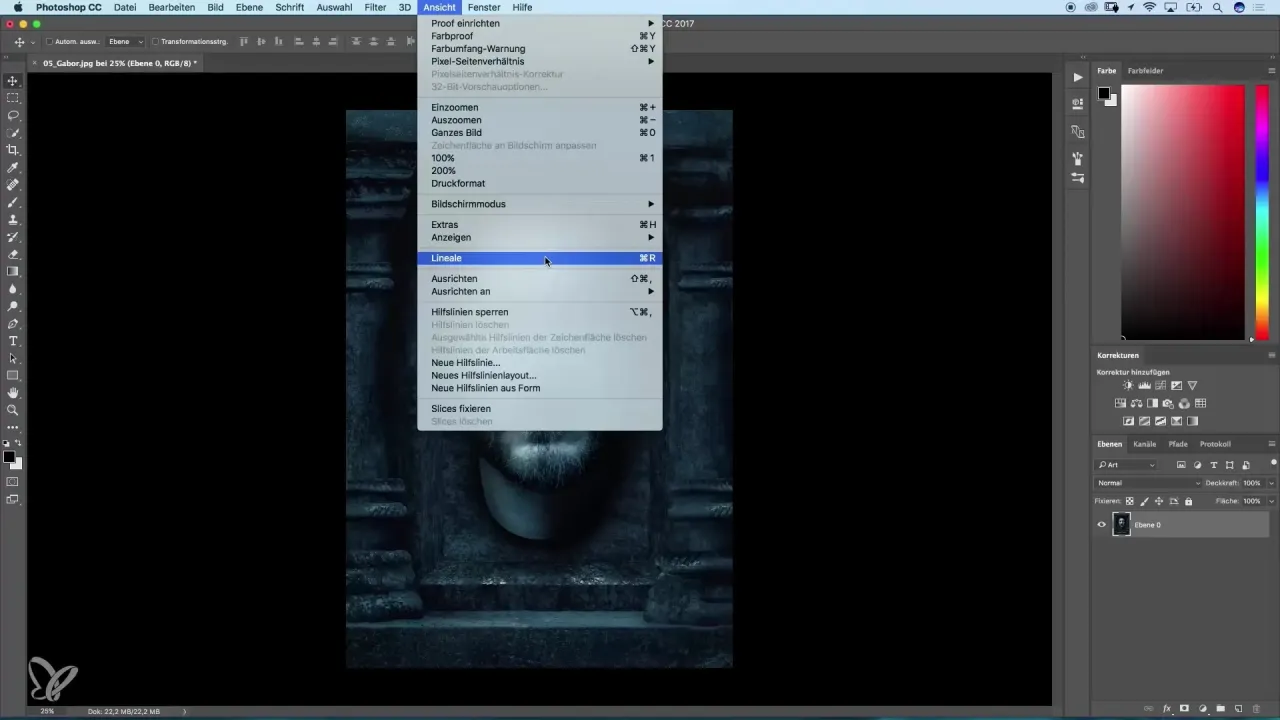Click the Ebene 0 layer thumbnail
The image size is (1280, 720).
[x=1121, y=524]
